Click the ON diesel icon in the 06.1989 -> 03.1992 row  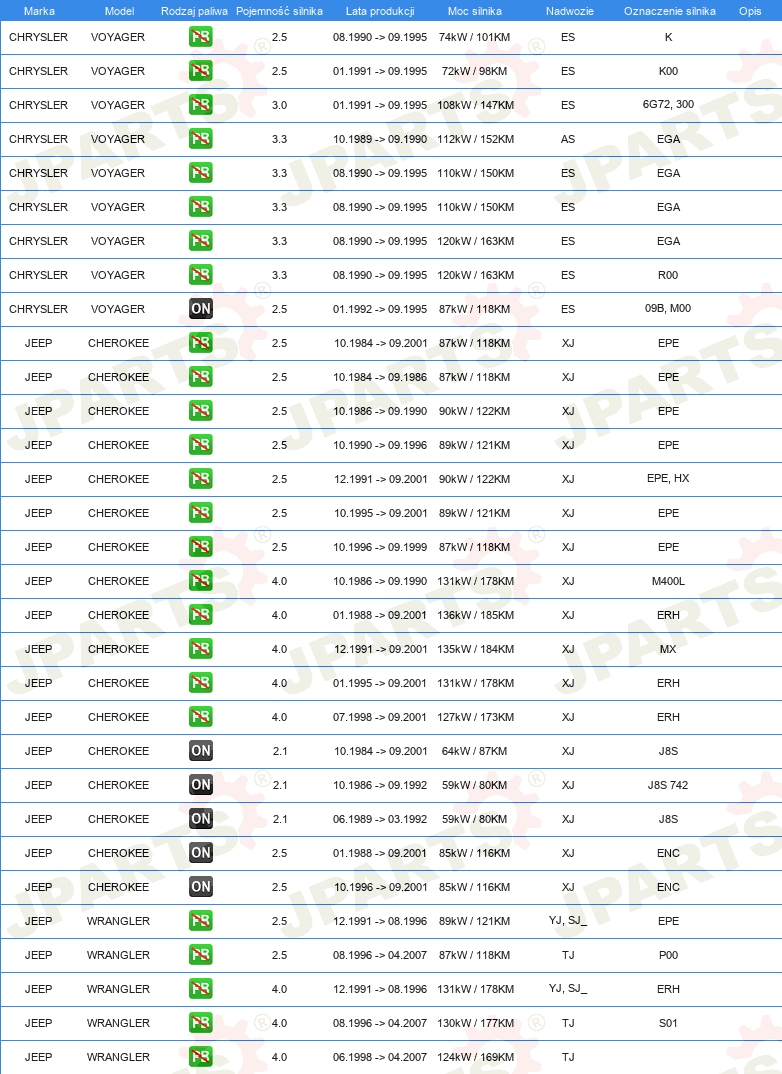[x=201, y=819]
